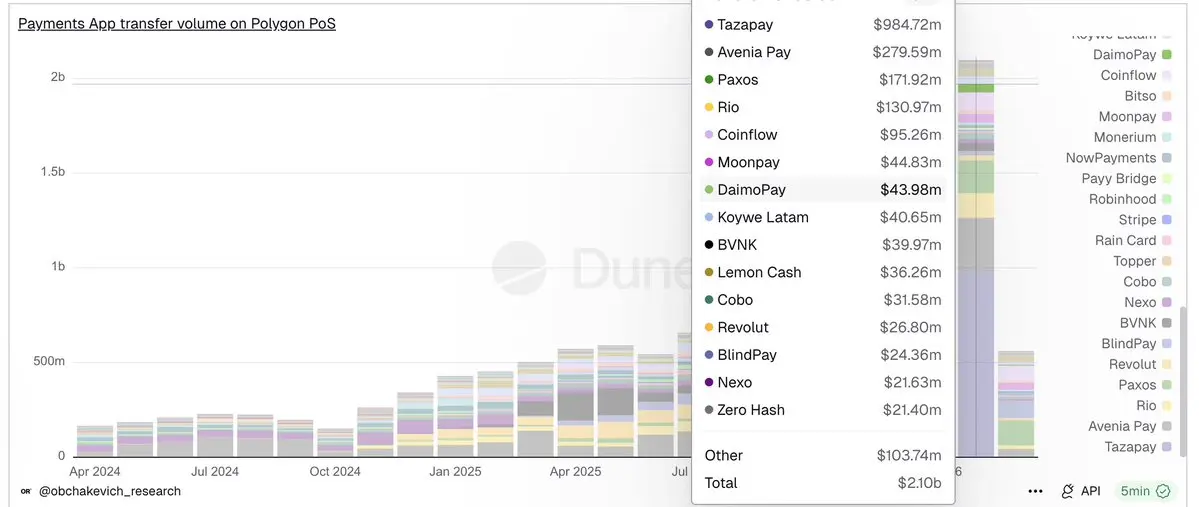Click the BlindPay $24.36m tooltip row
1199x507 pixels.
823,356
